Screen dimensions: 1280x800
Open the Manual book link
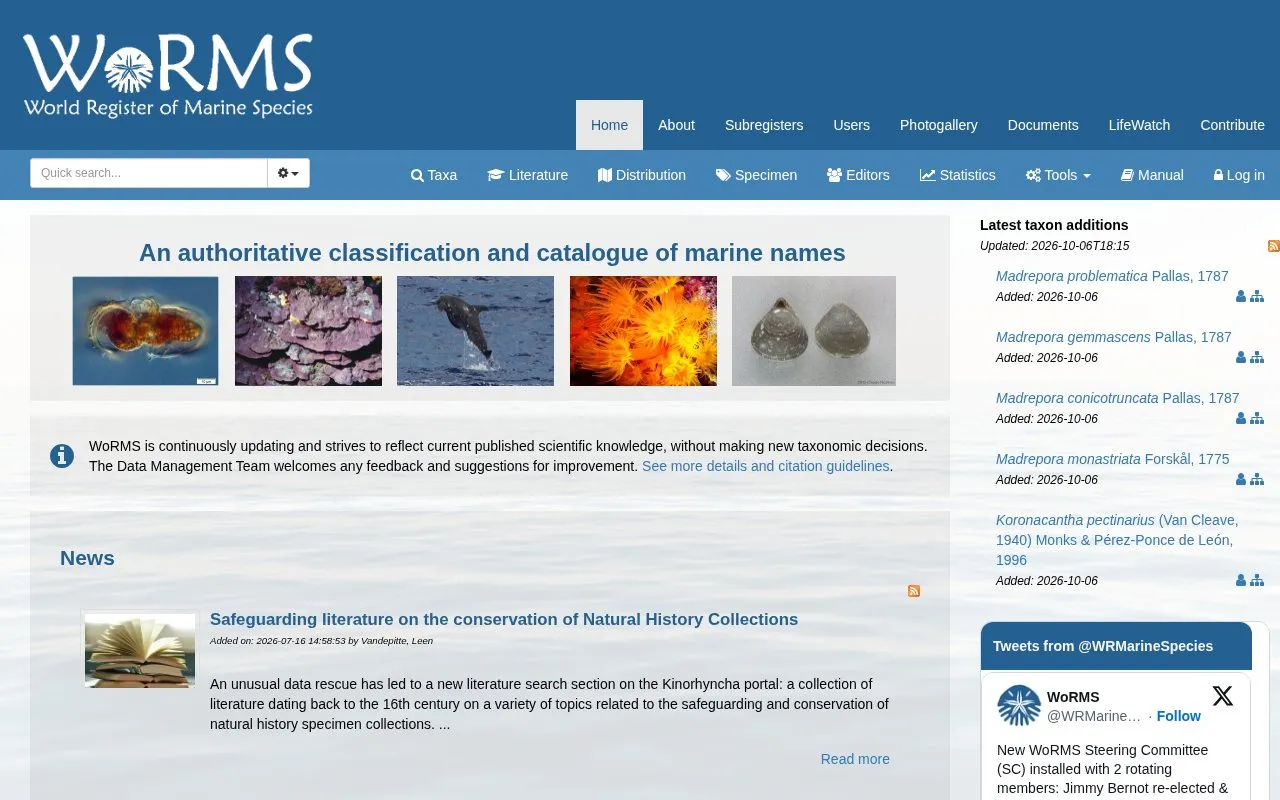point(1152,175)
